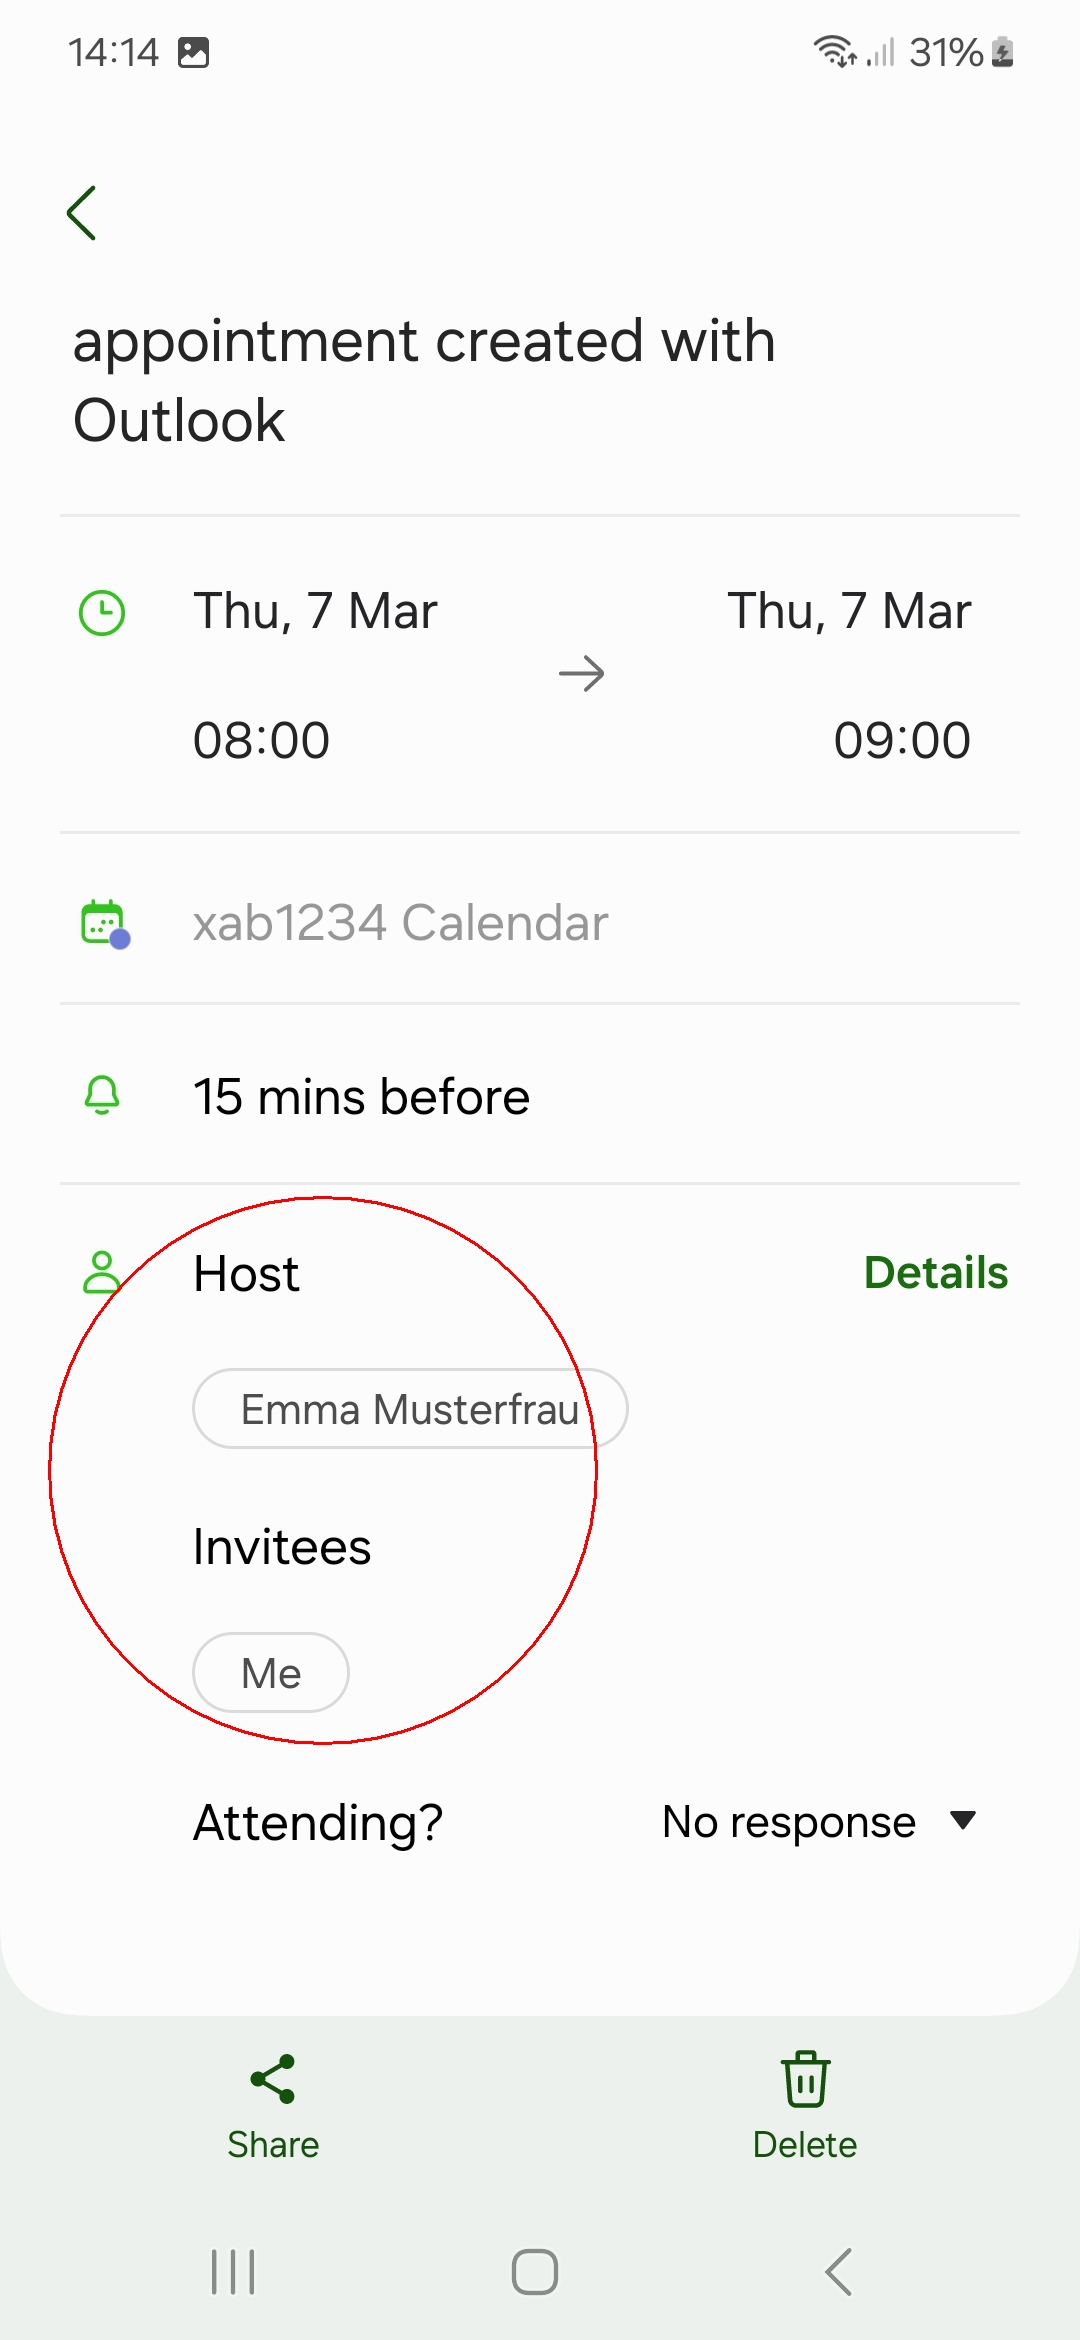Open Details for host and invitees
Viewport: 1080px width, 2340px height.
936,1273
